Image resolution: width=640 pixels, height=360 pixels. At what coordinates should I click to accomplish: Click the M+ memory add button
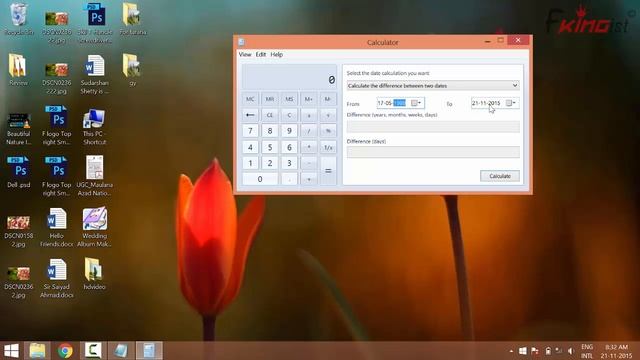309,99
